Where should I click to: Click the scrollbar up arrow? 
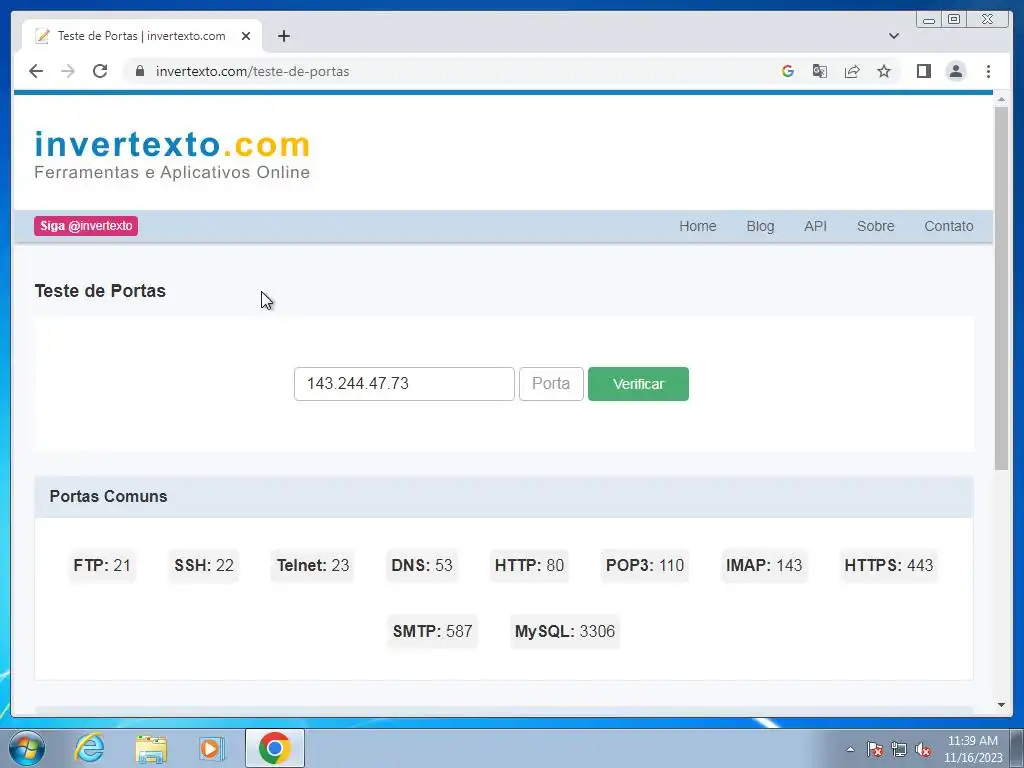pos(1001,99)
